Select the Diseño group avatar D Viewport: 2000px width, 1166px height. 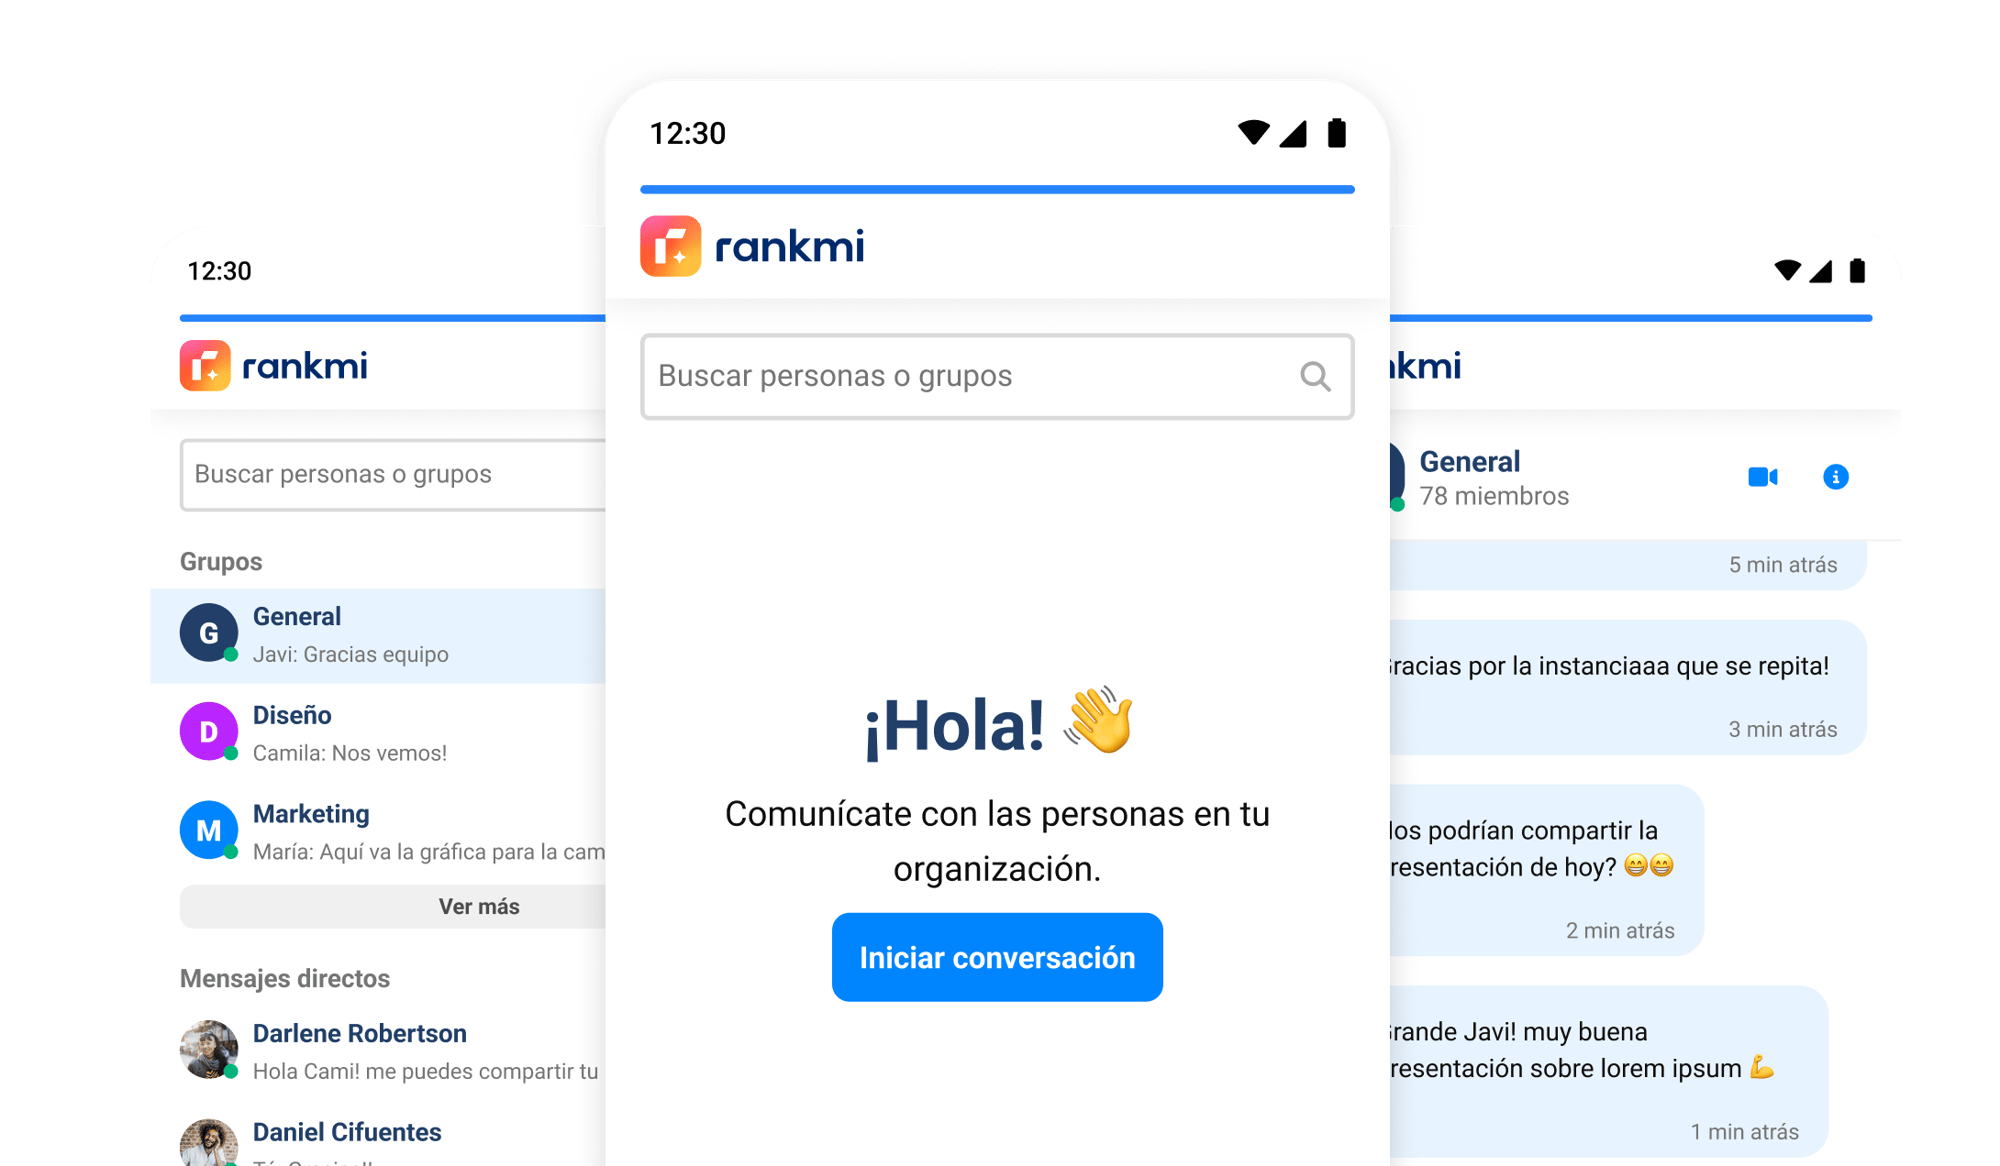tap(208, 731)
